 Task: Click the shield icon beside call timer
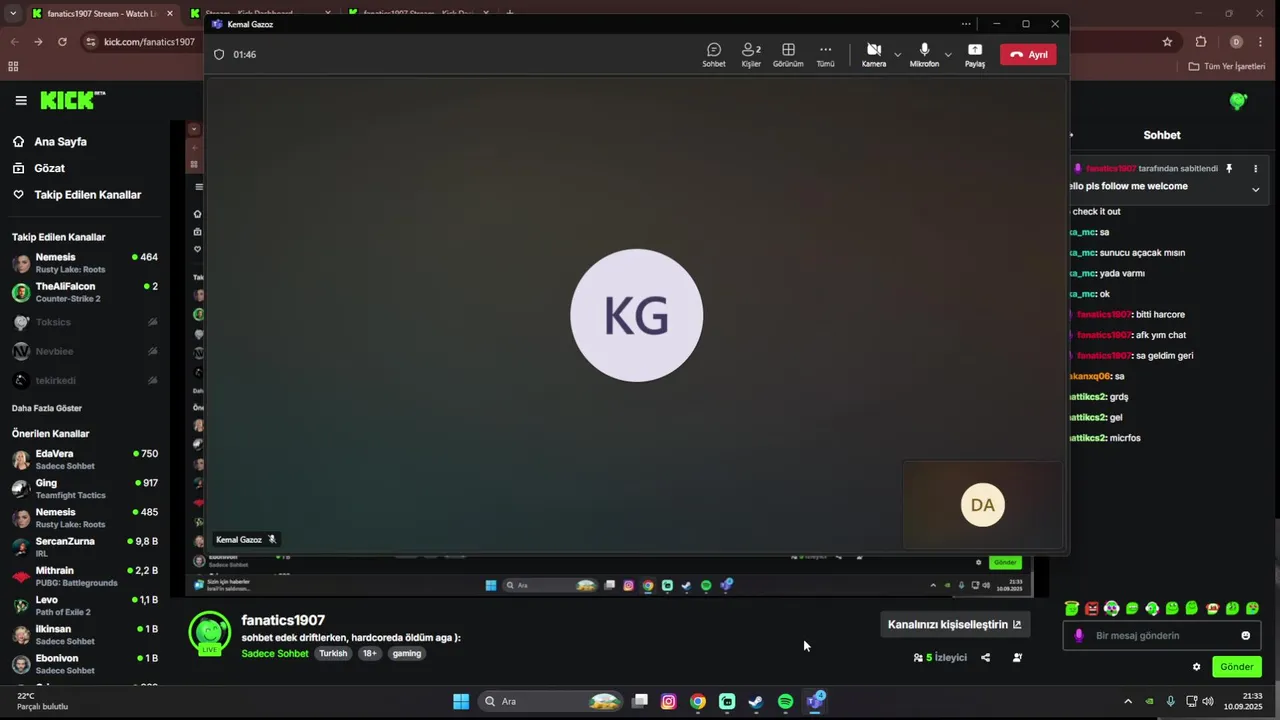pyautogui.click(x=219, y=54)
